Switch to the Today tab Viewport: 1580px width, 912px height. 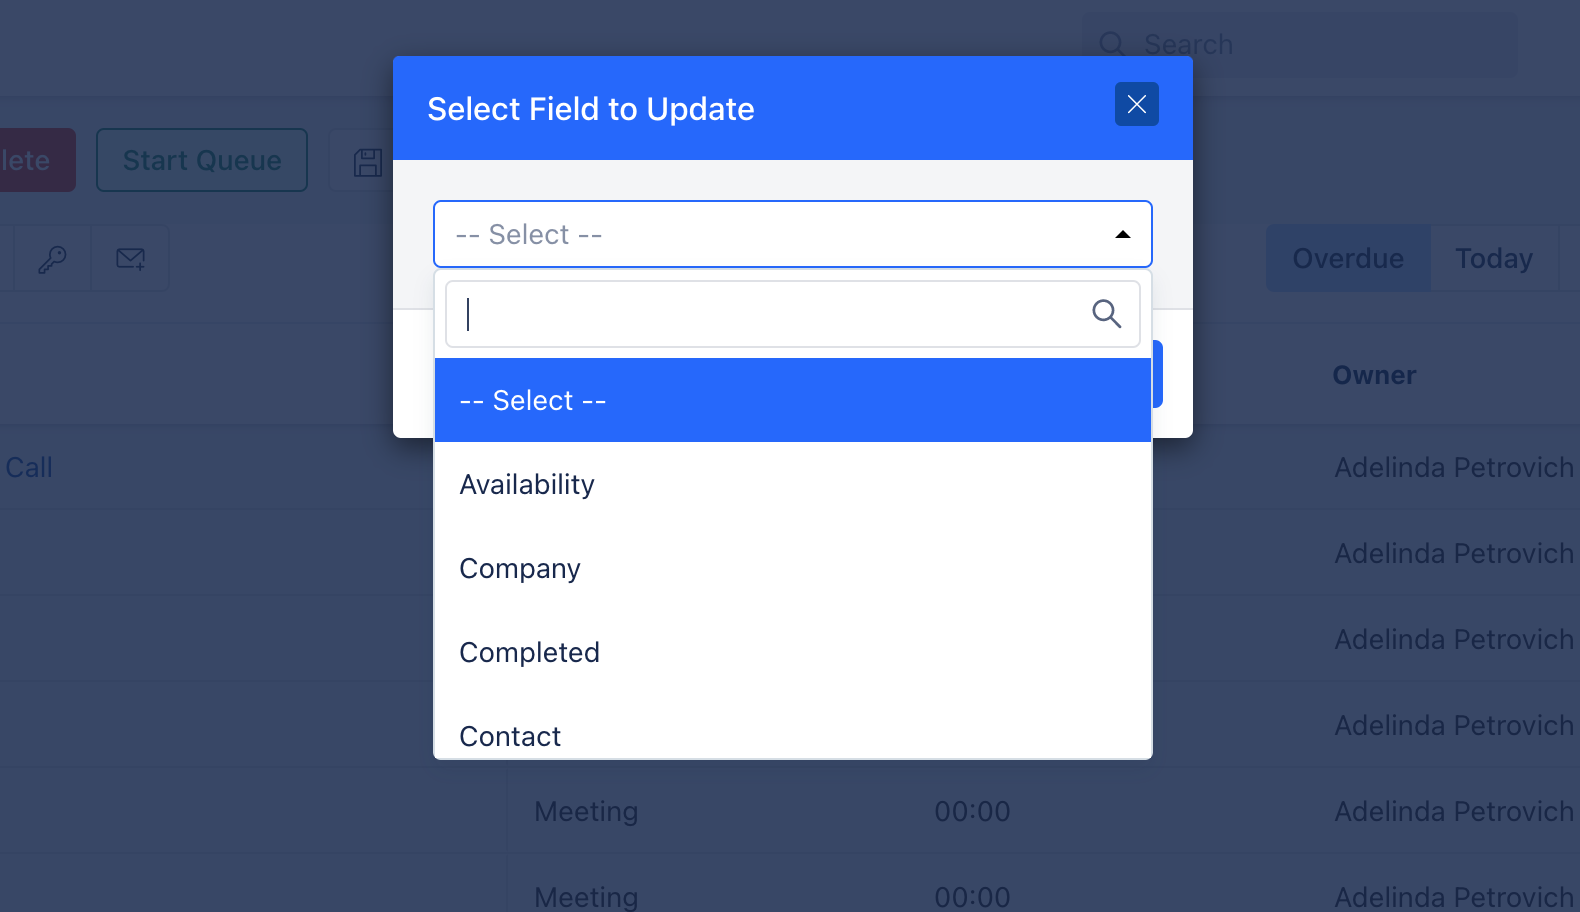[1494, 258]
